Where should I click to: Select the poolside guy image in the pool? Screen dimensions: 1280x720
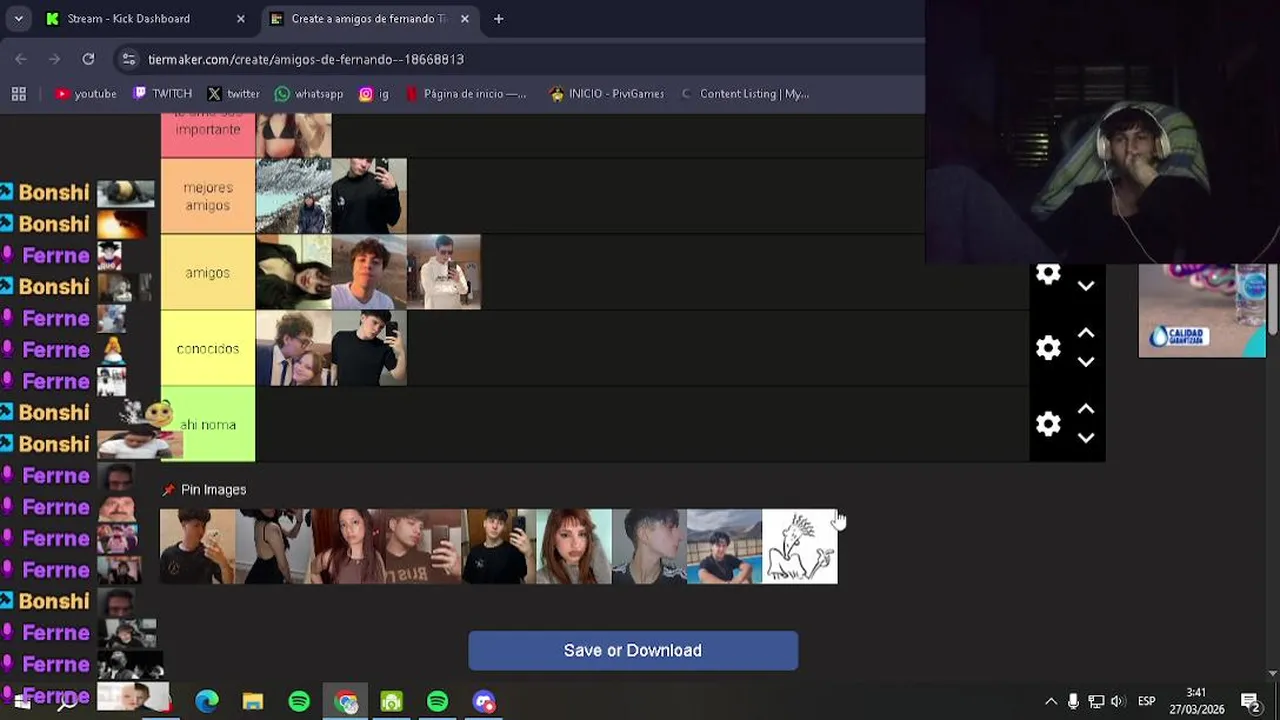(x=725, y=546)
